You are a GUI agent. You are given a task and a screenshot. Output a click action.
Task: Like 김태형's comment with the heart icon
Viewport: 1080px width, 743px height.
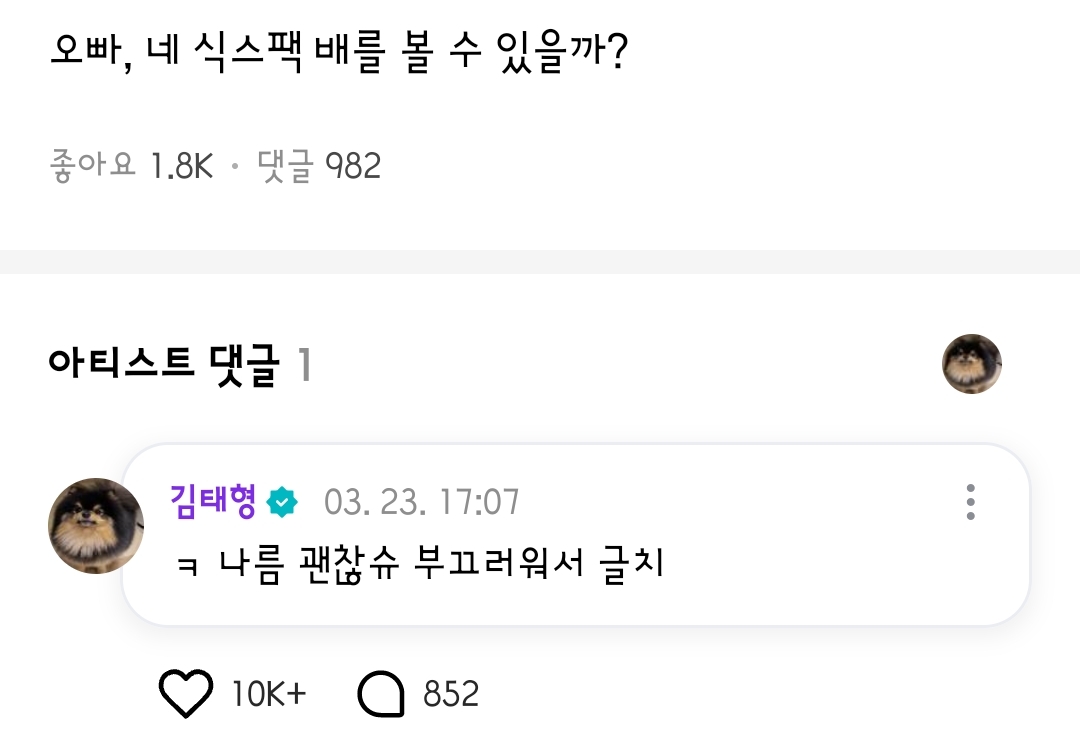(186, 693)
